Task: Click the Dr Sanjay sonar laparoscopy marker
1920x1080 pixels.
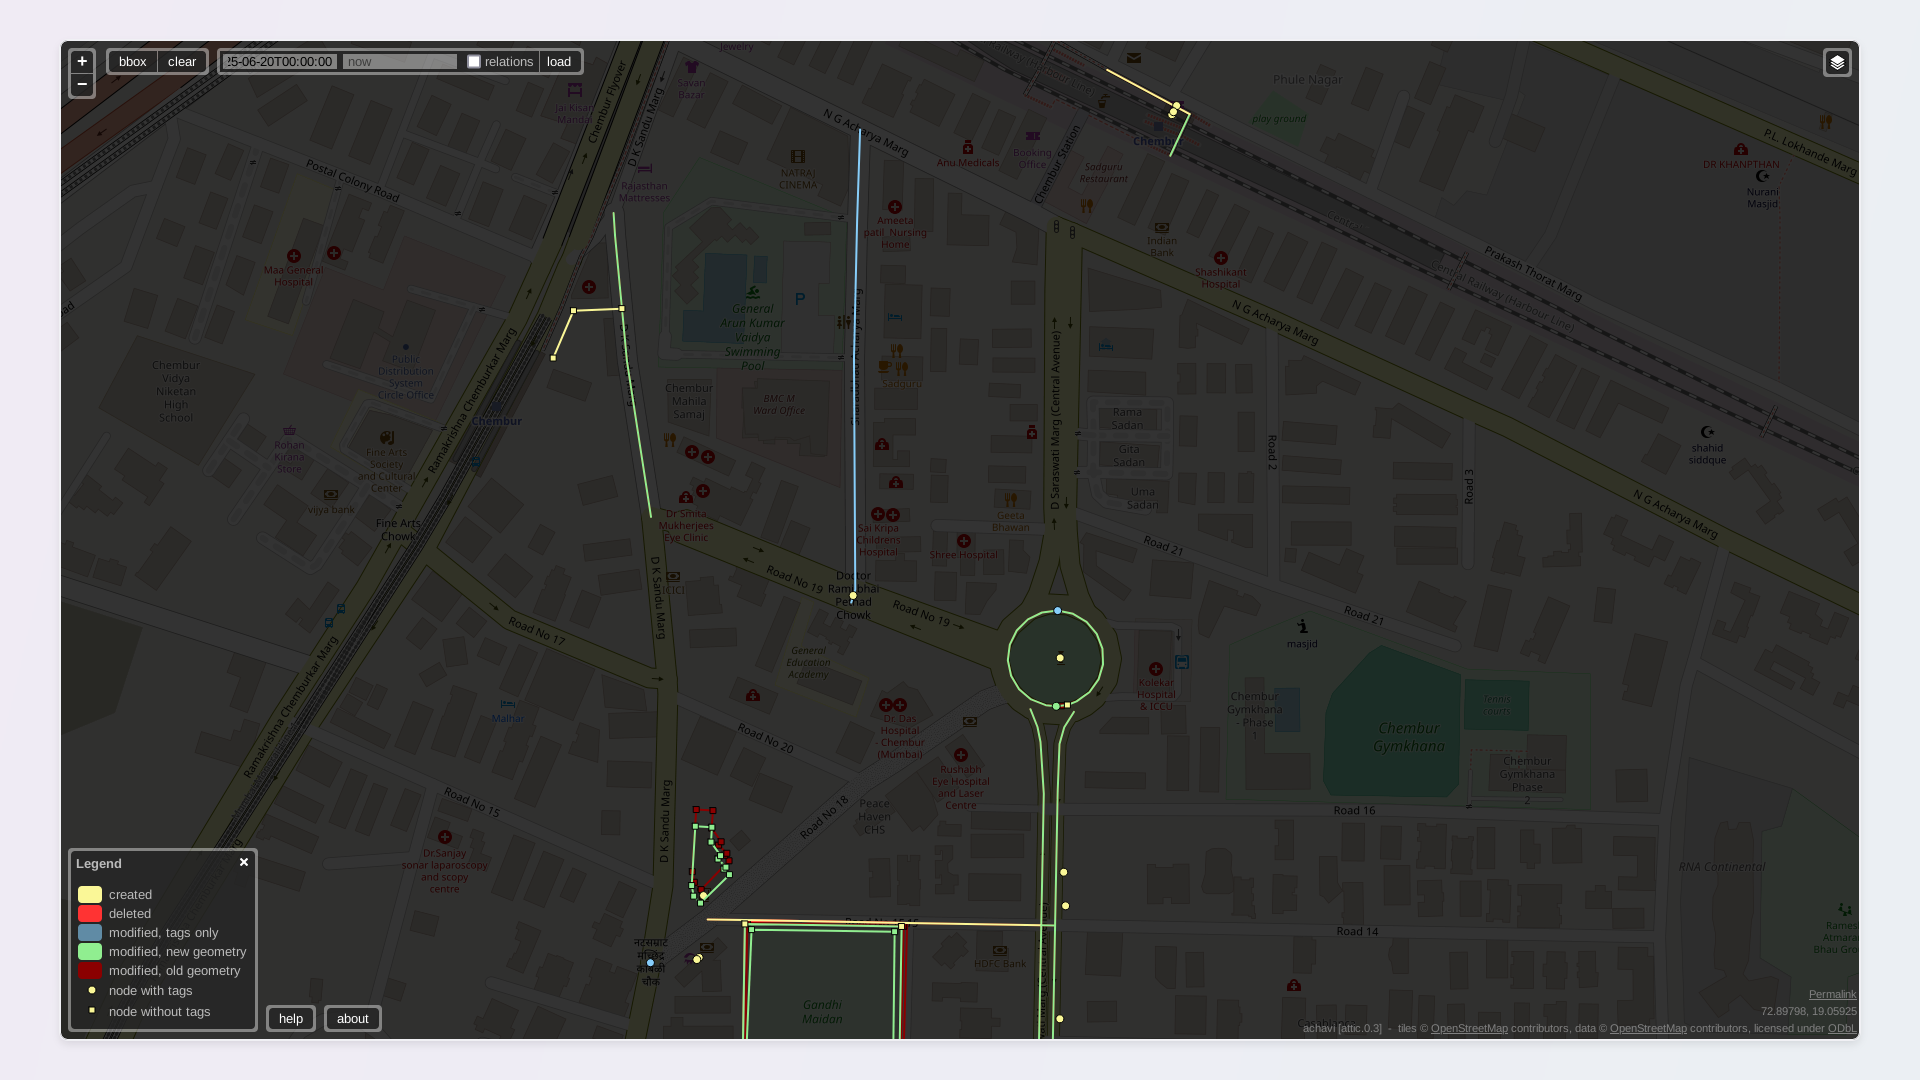Action: click(x=445, y=837)
